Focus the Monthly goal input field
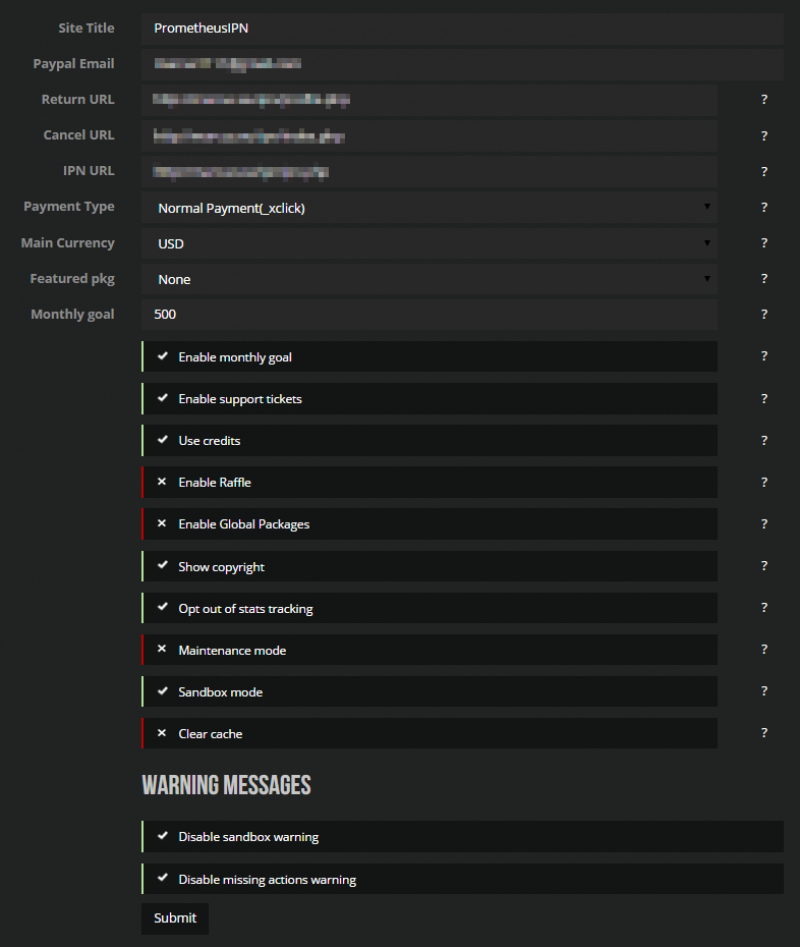 [429, 314]
